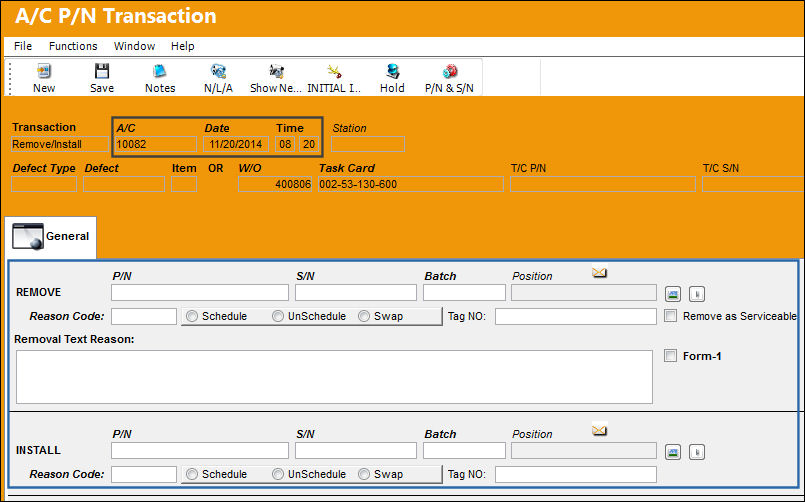Viewport: 805px width, 502px height.
Task: Click the REMOVE Tag NO field
Action: pos(576,316)
